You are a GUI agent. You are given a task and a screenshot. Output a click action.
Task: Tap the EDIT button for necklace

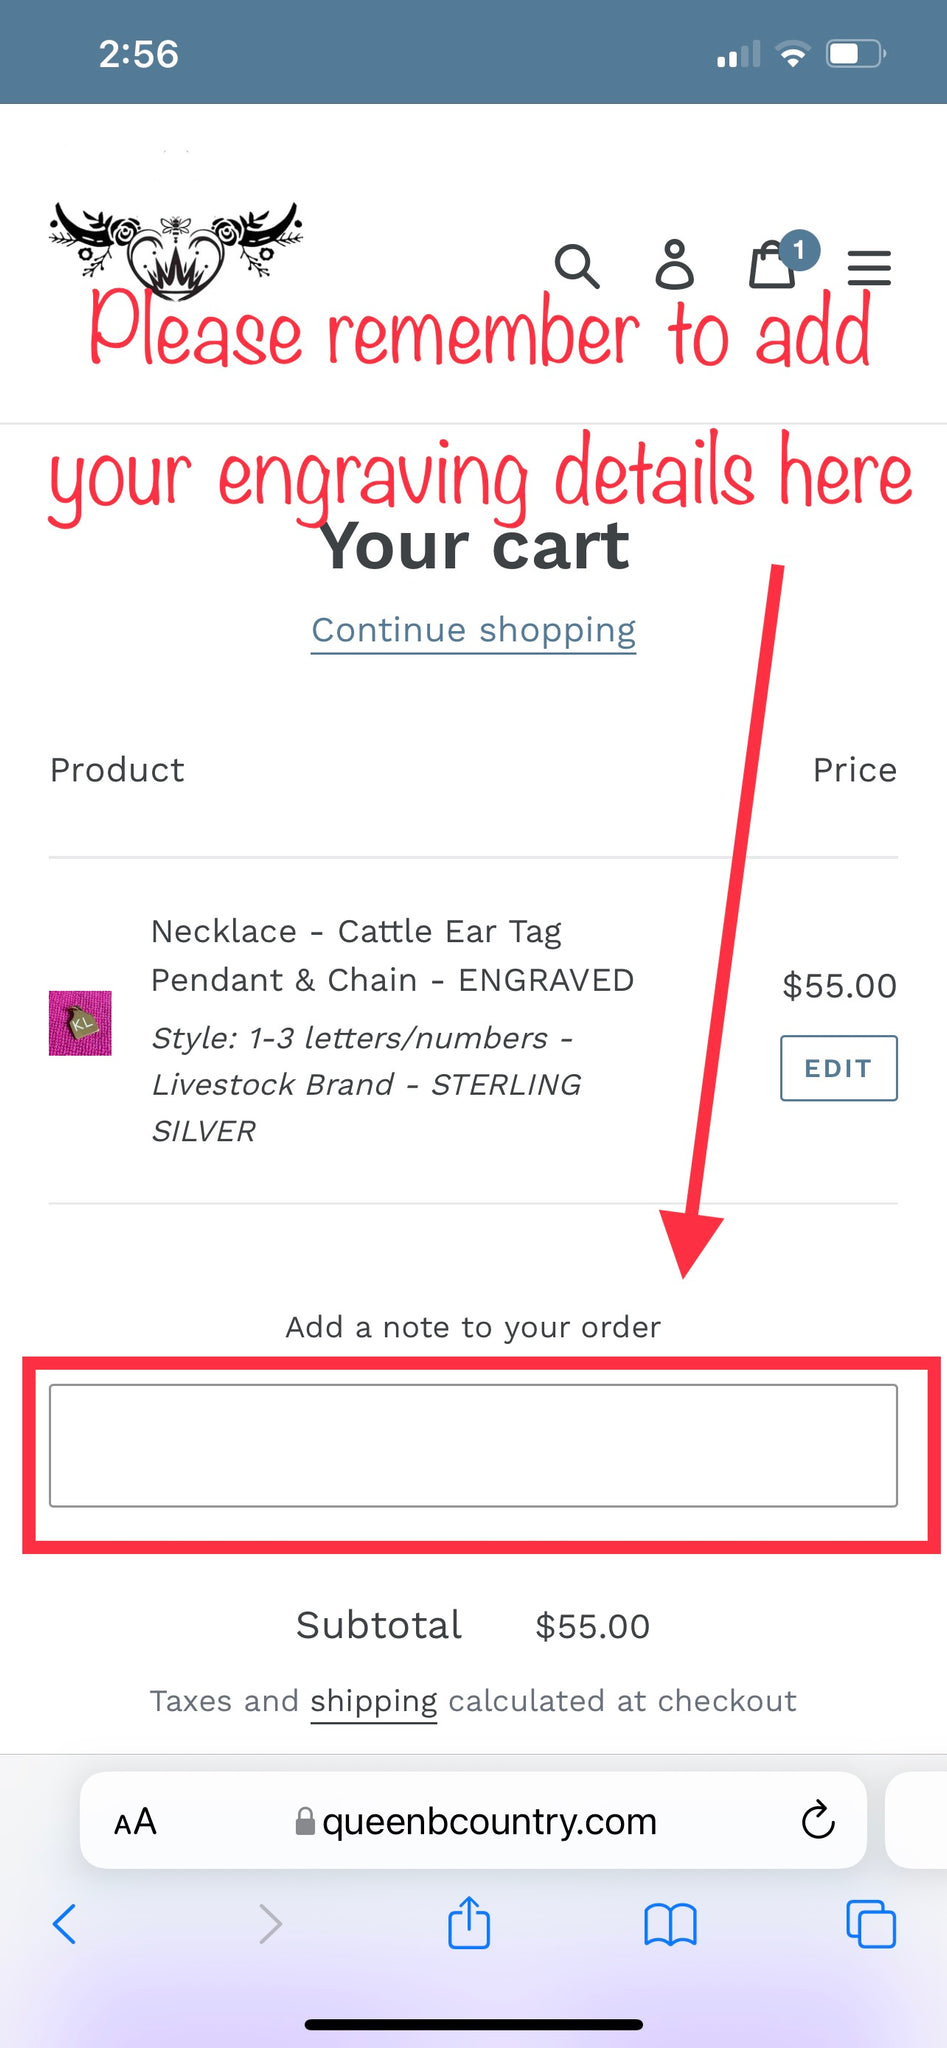click(x=838, y=1068)
